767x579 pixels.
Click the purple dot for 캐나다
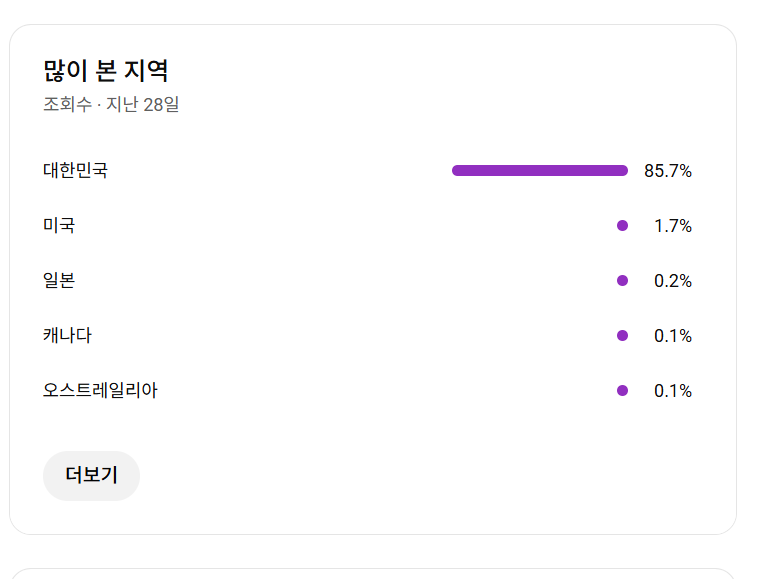pyautogui.click(x=622, y=336)
